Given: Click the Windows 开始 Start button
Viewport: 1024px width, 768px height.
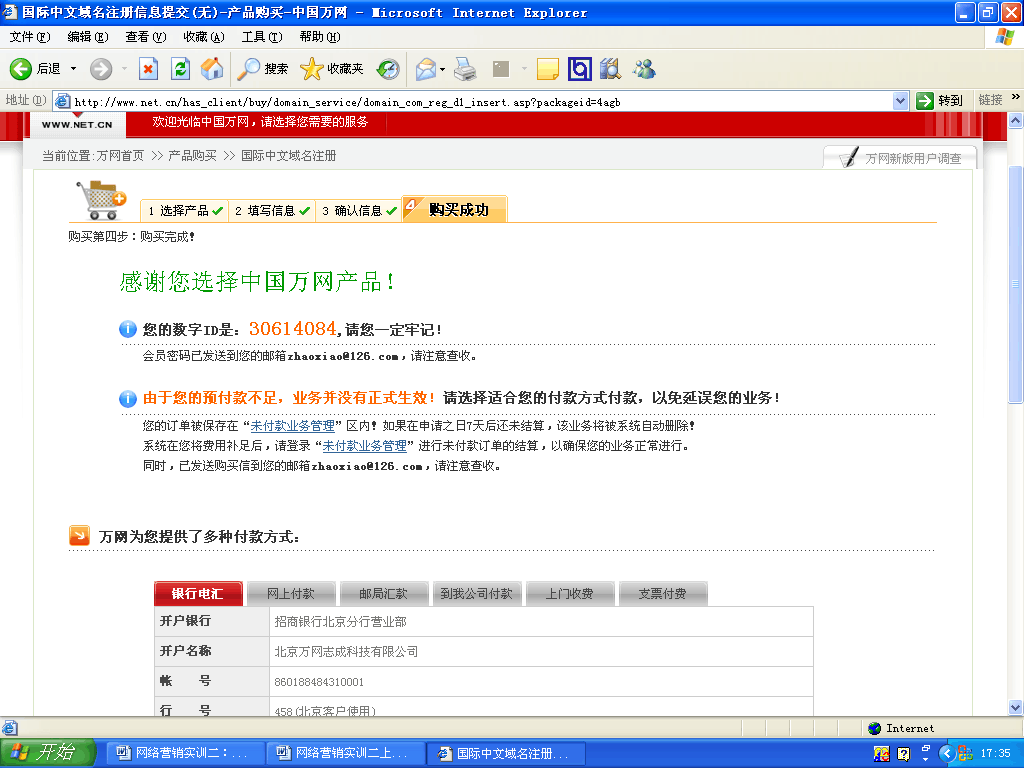Looking at the screenshot, I should coord(47,753).
